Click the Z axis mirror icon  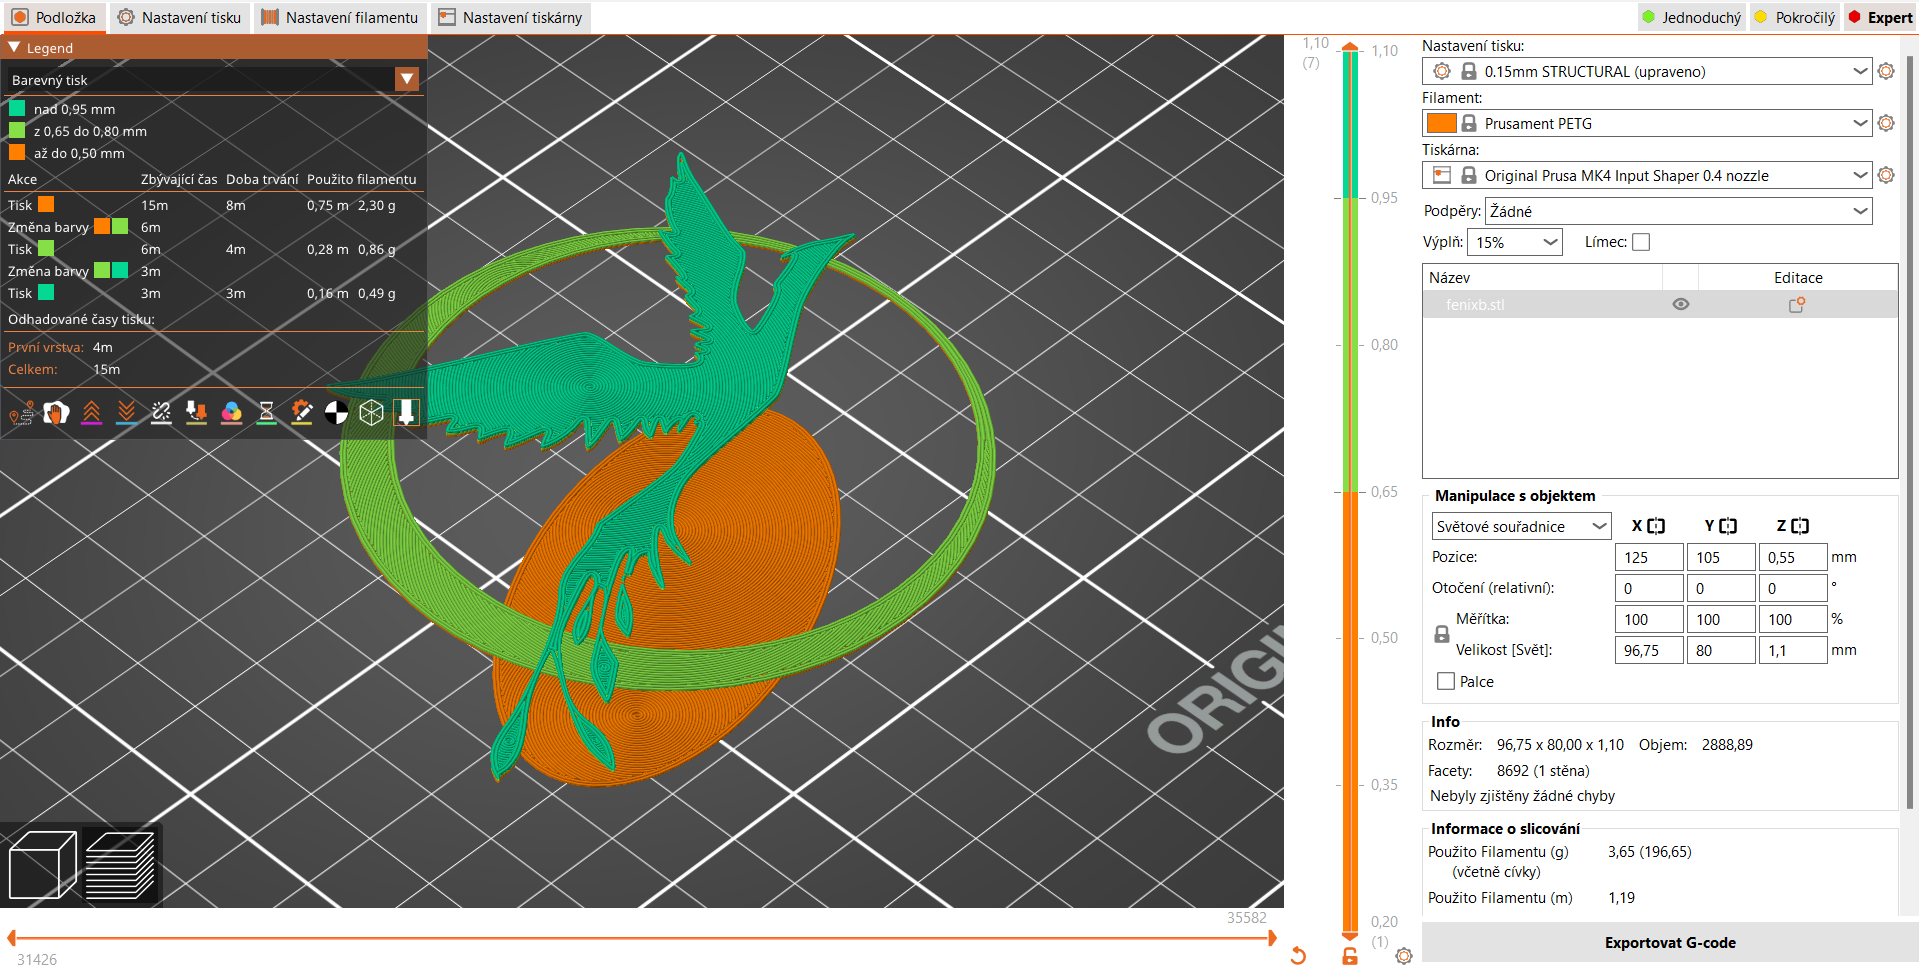pyautogui.click(x=1800, y=526)
